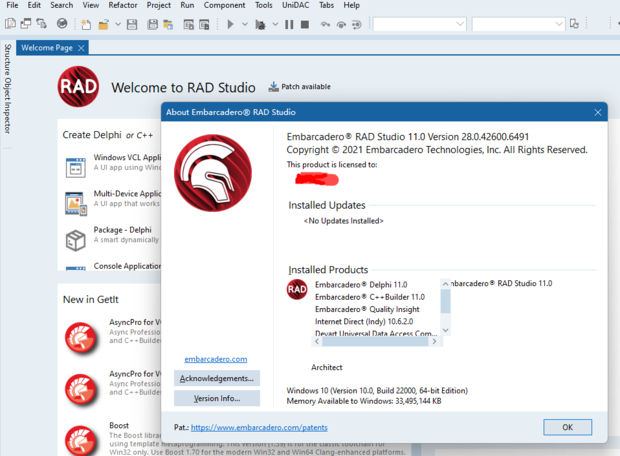Open the Tools menu
The width and height of the screenshot is (620, 456).
tap(263, 5)
